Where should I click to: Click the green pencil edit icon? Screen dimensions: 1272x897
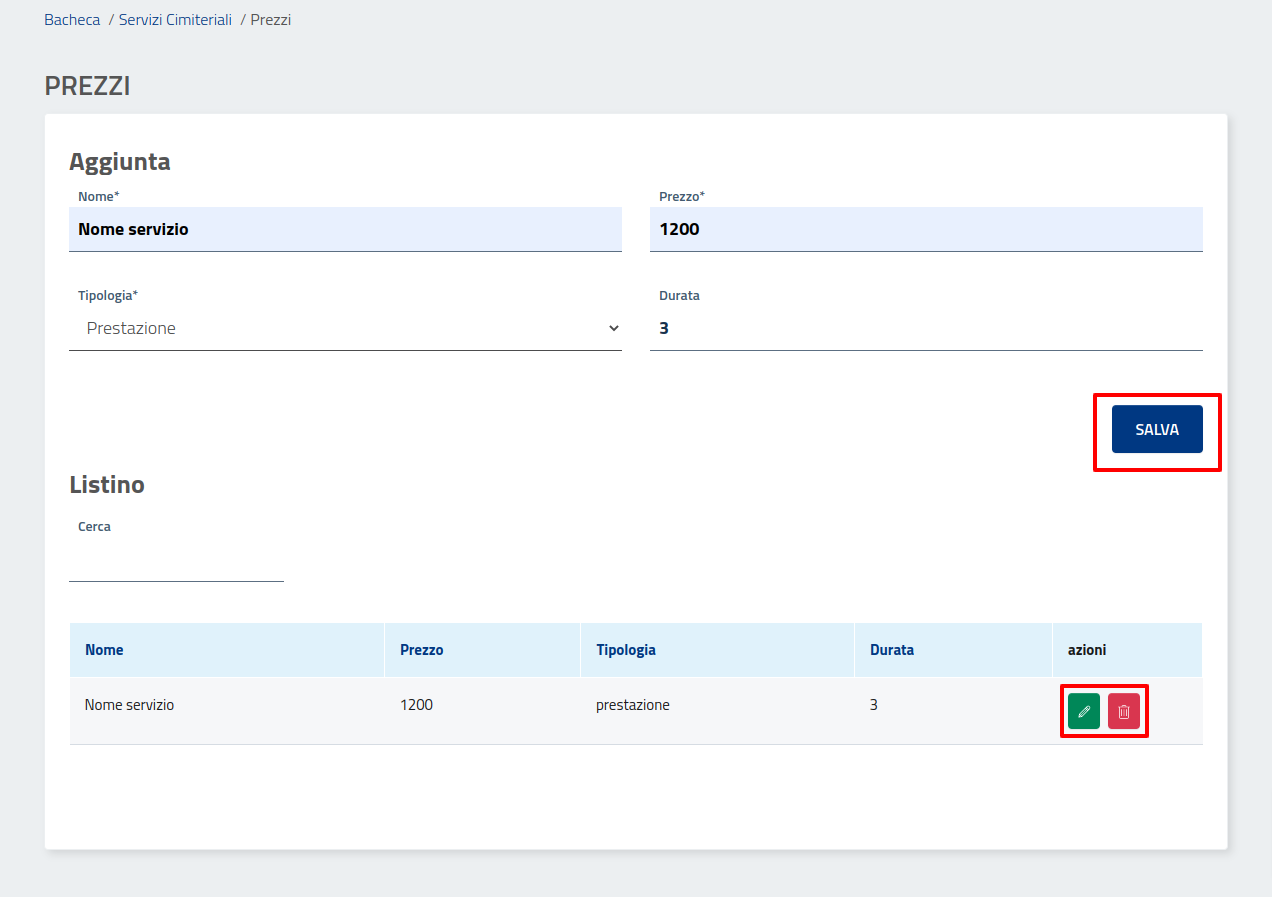coord(1083,711)
